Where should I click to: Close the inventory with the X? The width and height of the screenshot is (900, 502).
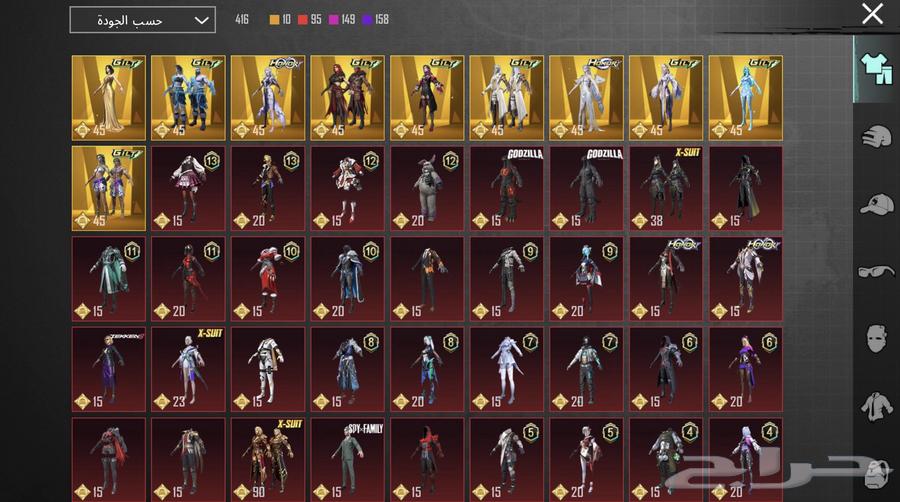coord(872,14)
